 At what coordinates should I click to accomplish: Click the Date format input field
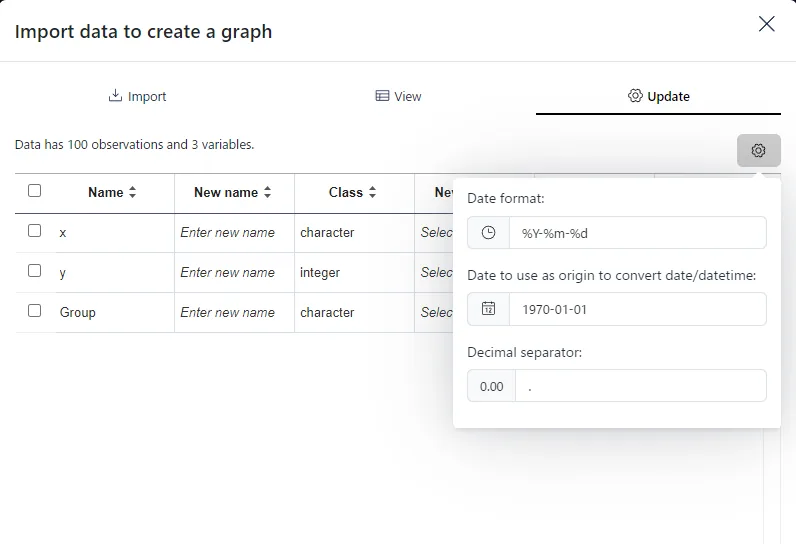638,232
